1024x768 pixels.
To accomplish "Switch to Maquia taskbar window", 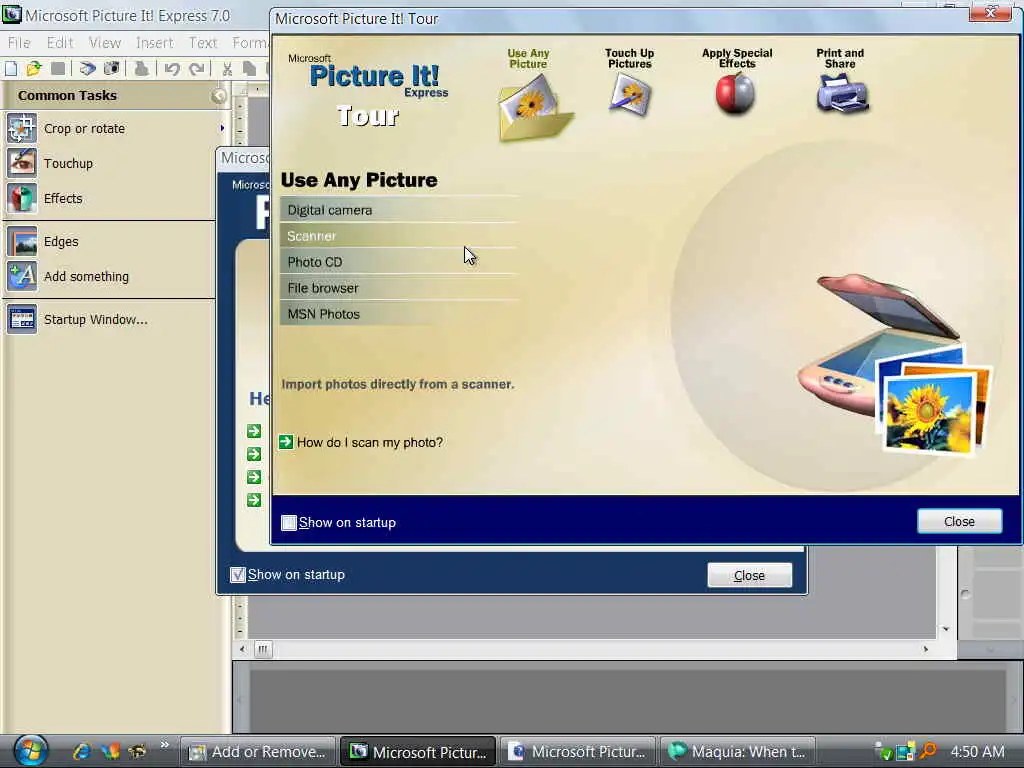I will coord(738,752).
